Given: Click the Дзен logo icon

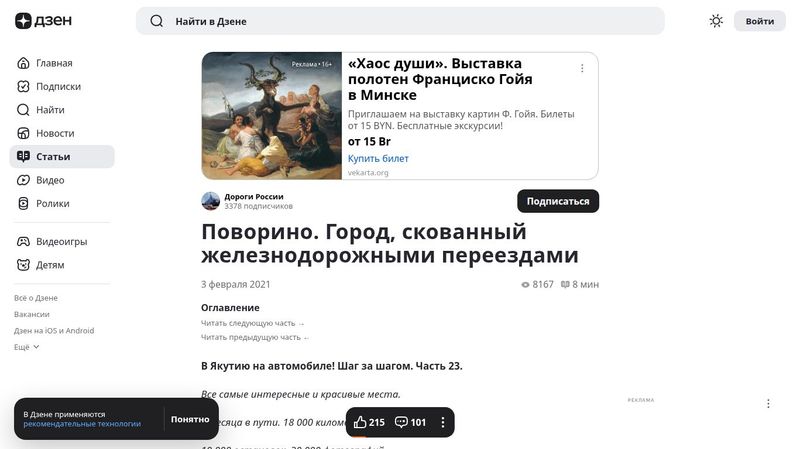Looking at the screenshot, I should click(23, 21).
